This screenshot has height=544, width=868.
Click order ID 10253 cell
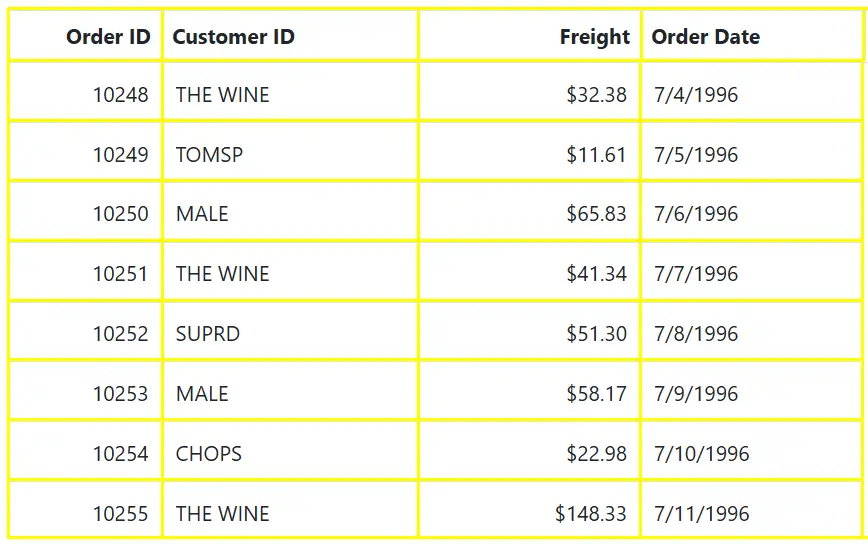click(x=120, y=394)
